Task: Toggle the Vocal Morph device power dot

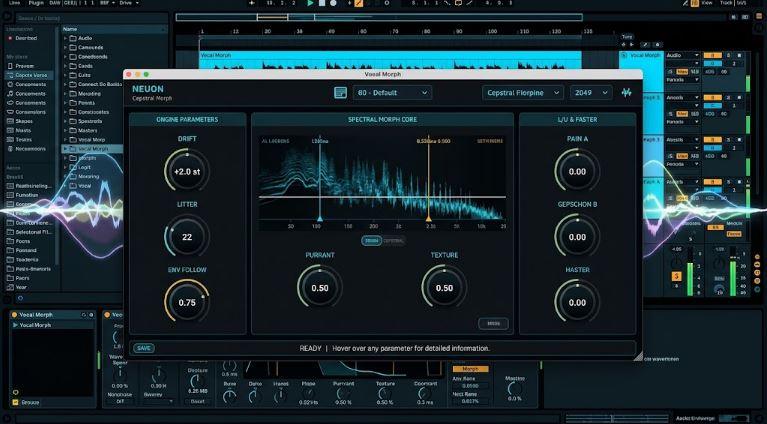Action: (x=14, y=315)
